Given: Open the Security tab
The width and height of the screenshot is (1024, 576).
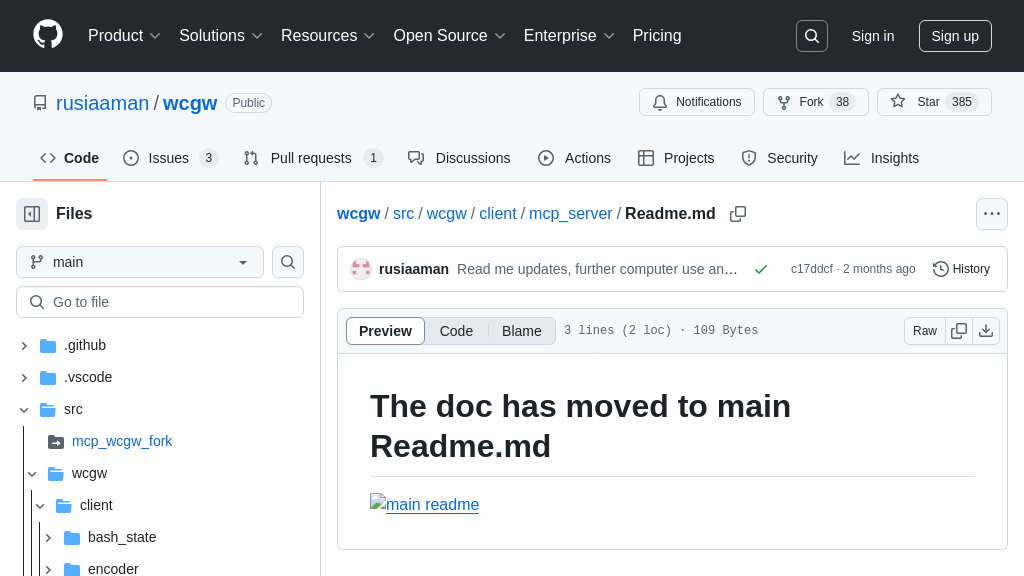Looking at the screenshot, I should click(x=779, y=158).
